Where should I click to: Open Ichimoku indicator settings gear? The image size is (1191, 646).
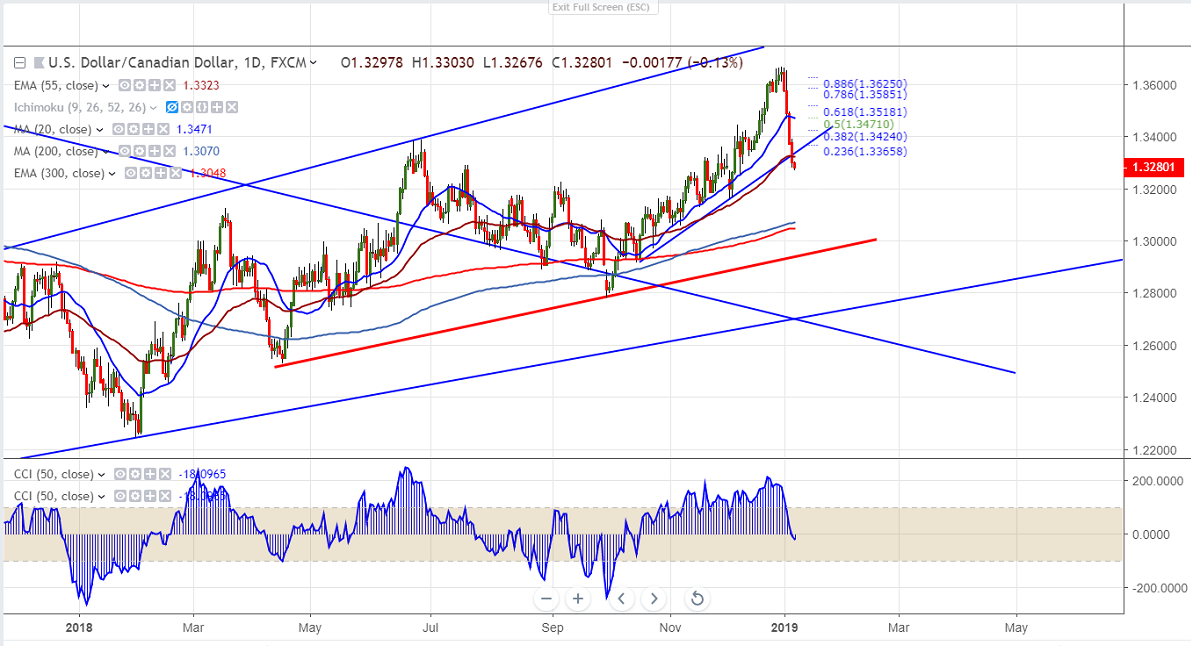click(187, 107)
